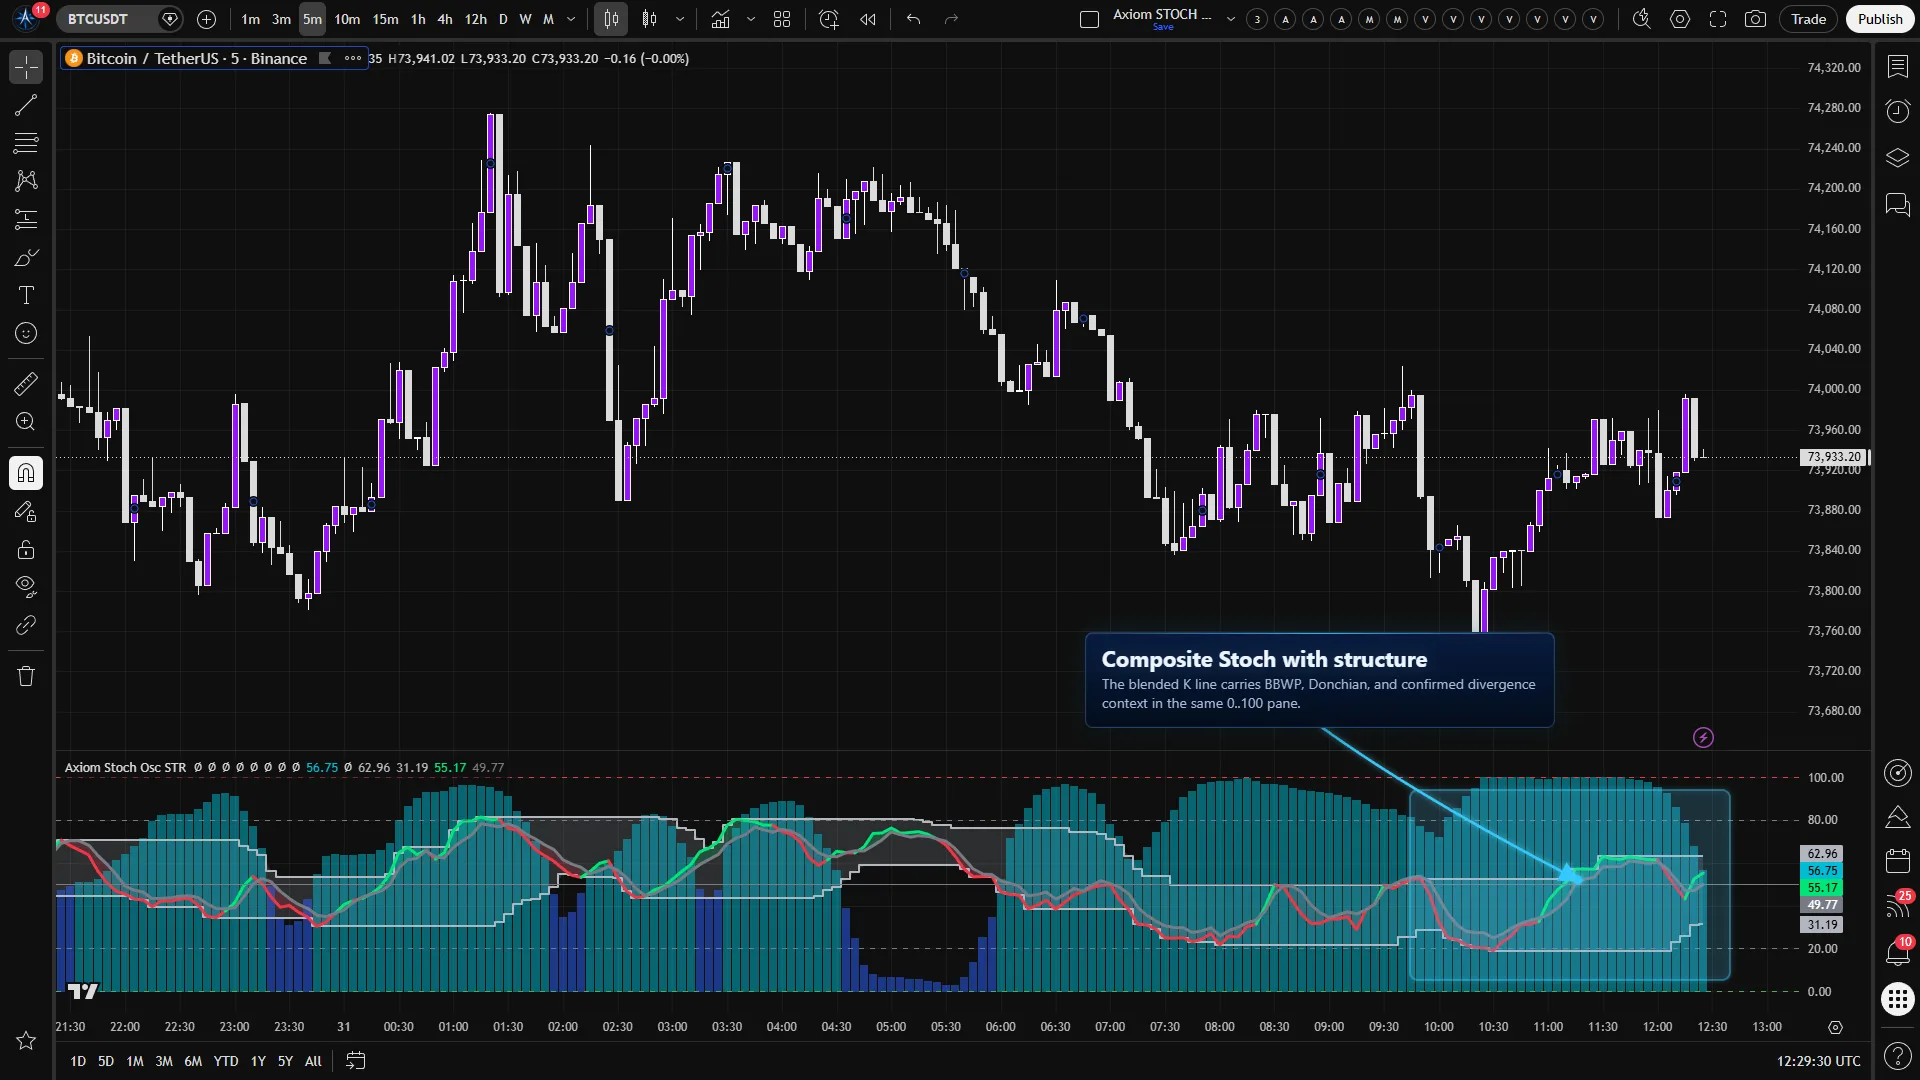Click the Trade button

(x=1808, y=19)
